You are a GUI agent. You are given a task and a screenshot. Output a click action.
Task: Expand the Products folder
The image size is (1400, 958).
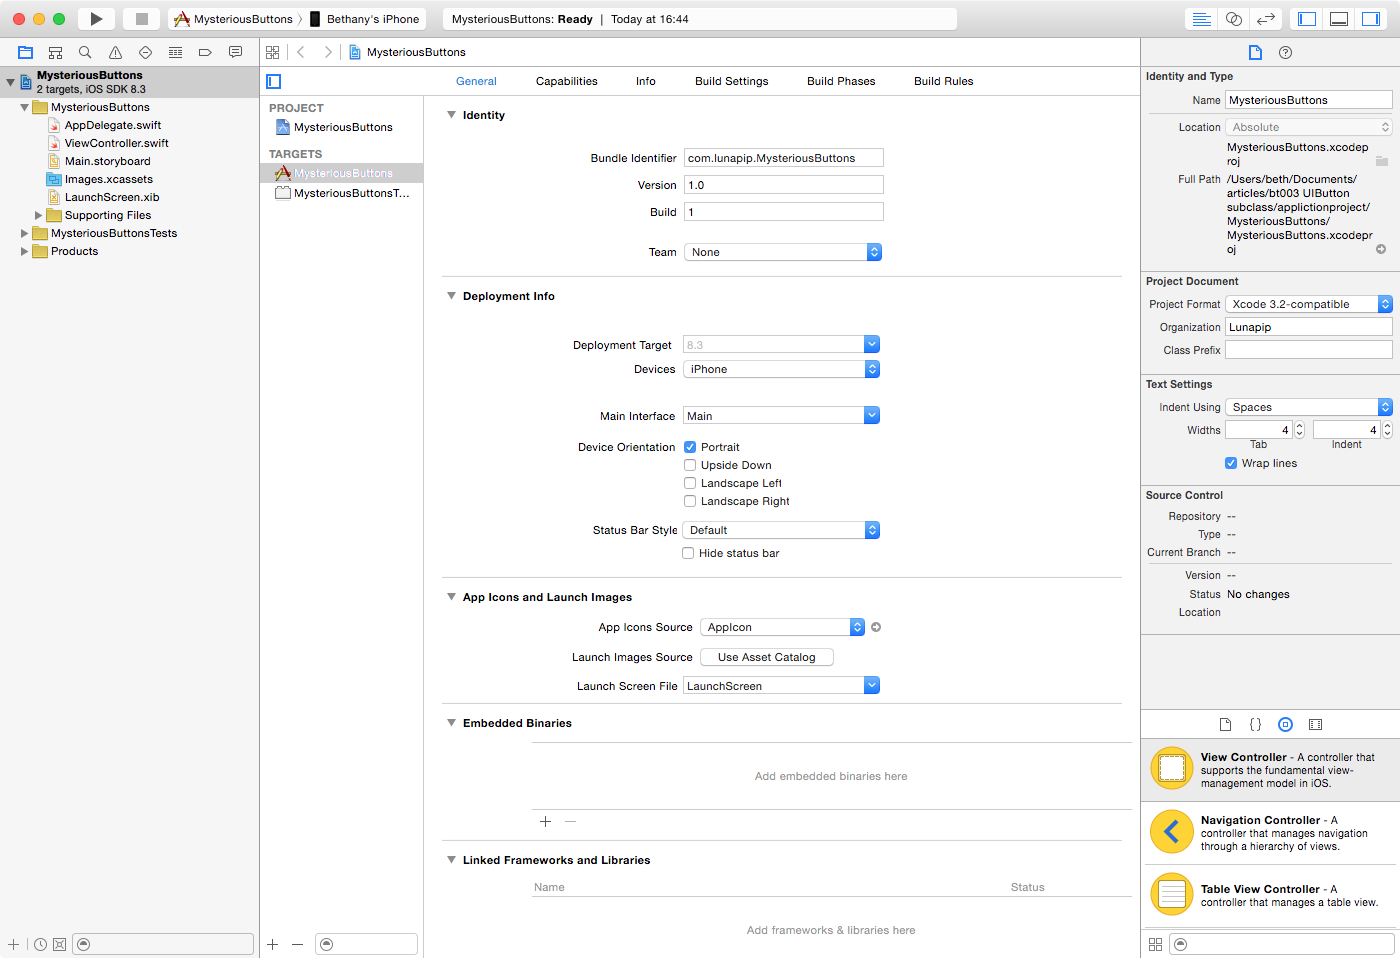point(24,251)
